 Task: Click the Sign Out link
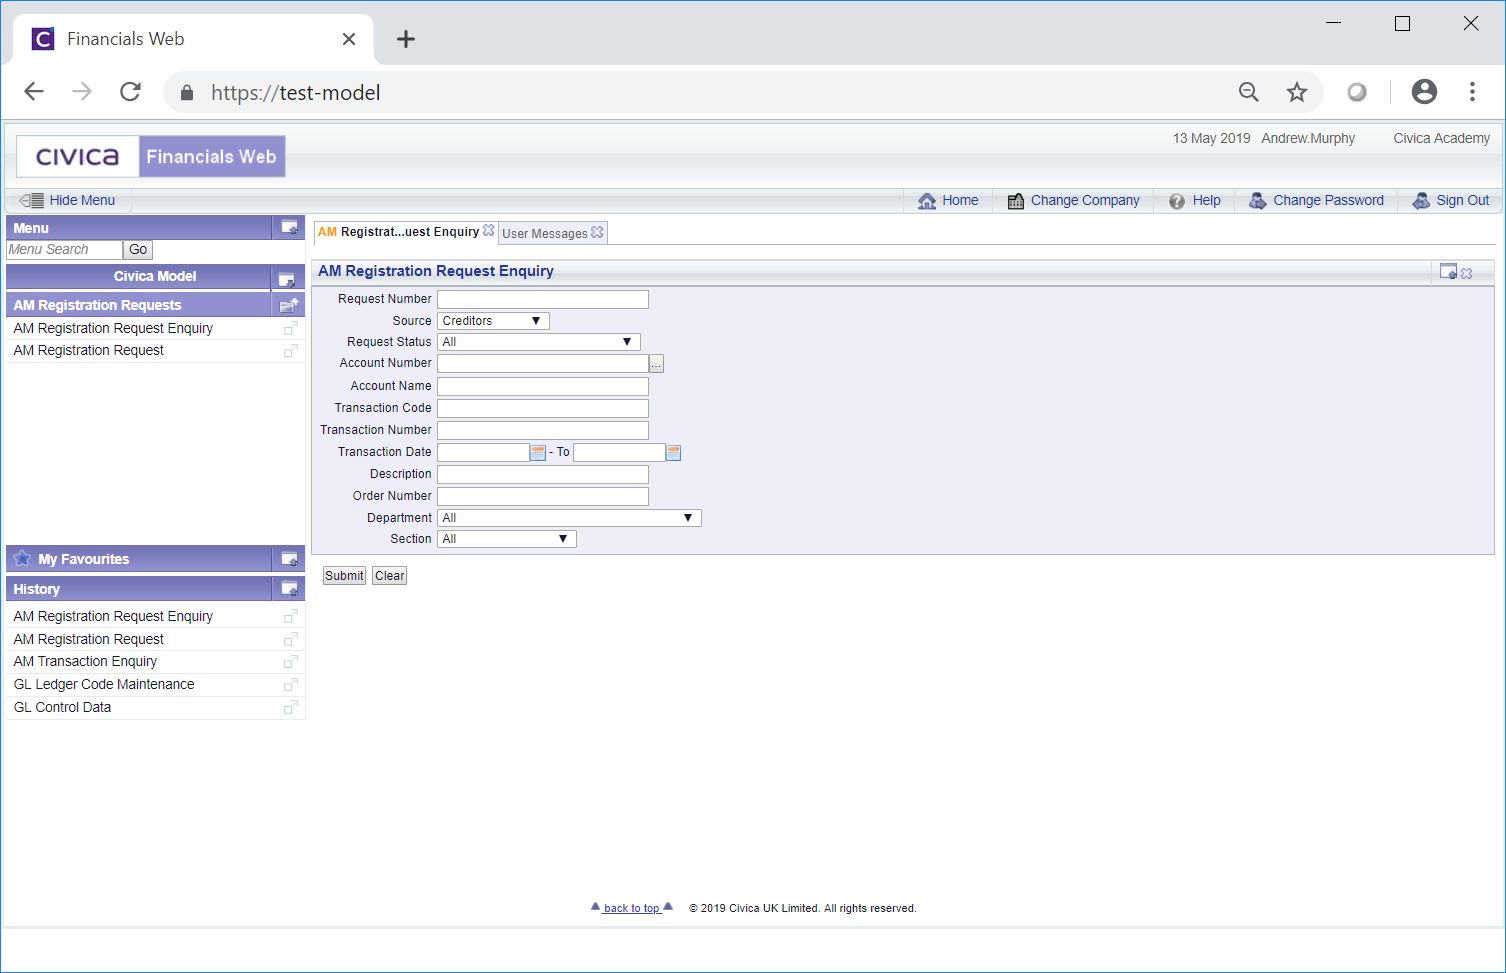click(x=1462, y=200)
